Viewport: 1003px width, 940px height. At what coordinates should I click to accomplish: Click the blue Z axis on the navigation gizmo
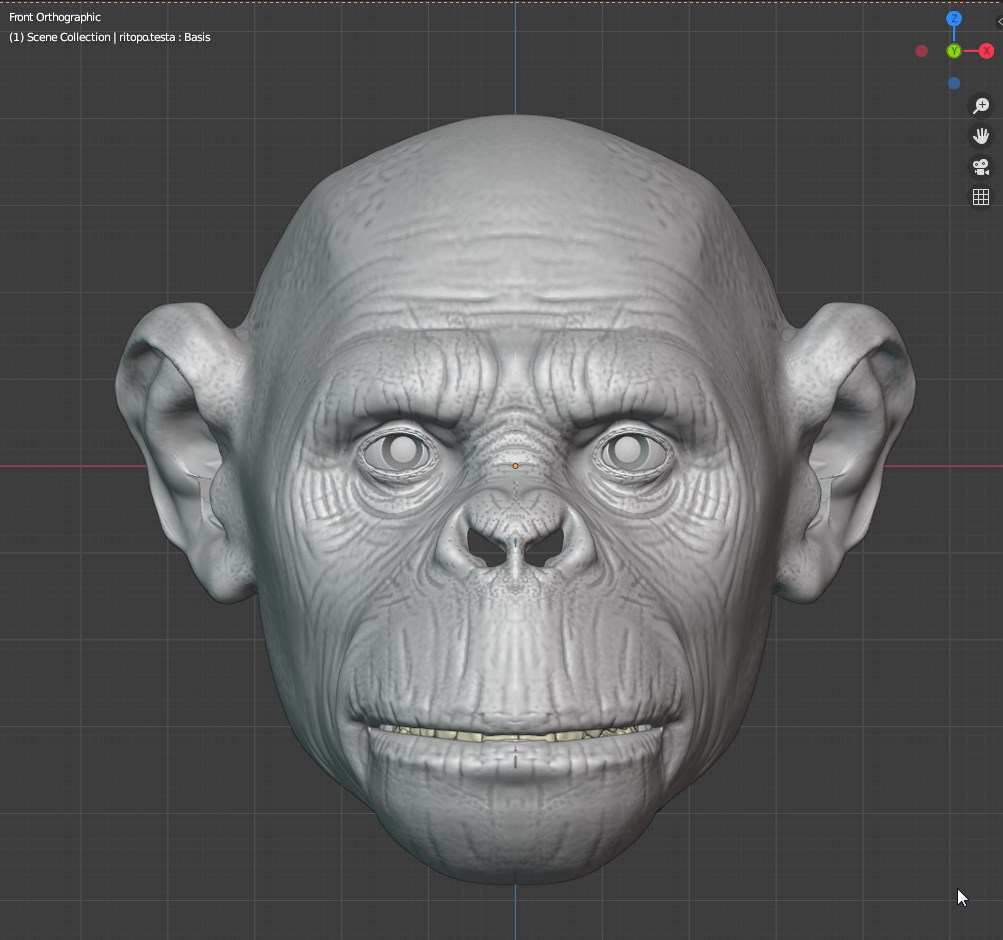953,18
